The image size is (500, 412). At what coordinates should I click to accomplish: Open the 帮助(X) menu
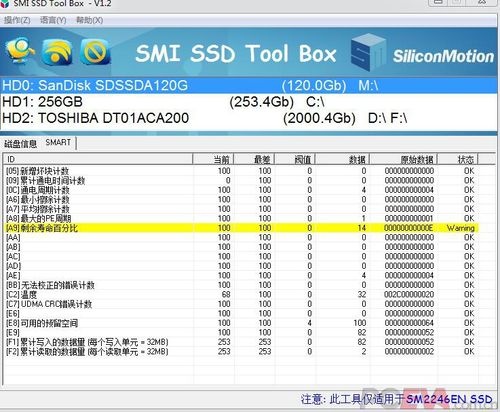coord(89,20)
